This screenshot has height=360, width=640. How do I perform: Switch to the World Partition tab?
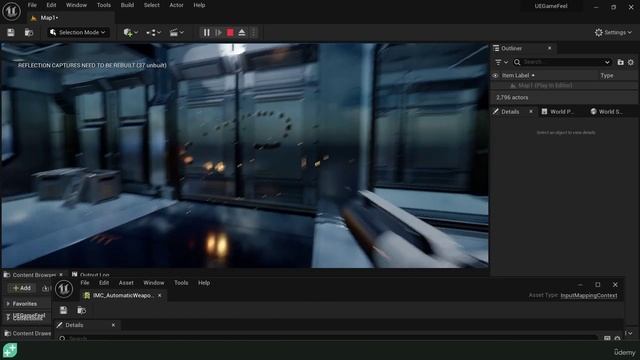[x=561, y=111]
